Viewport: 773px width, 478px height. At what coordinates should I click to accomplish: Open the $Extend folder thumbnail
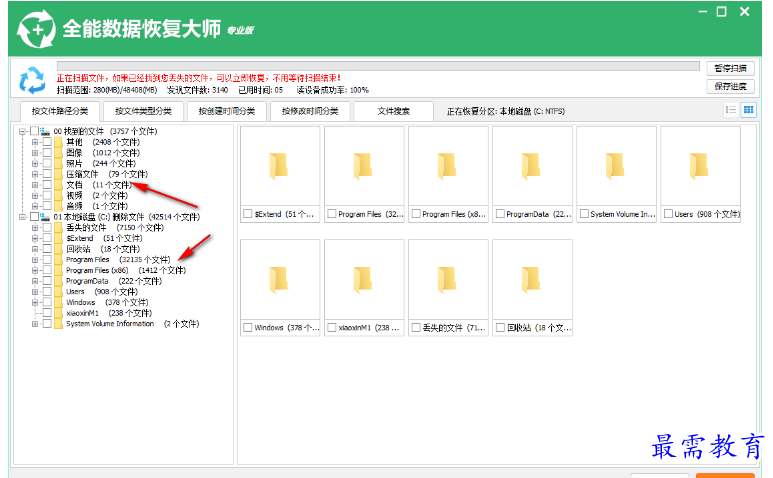tap(280, 166)
